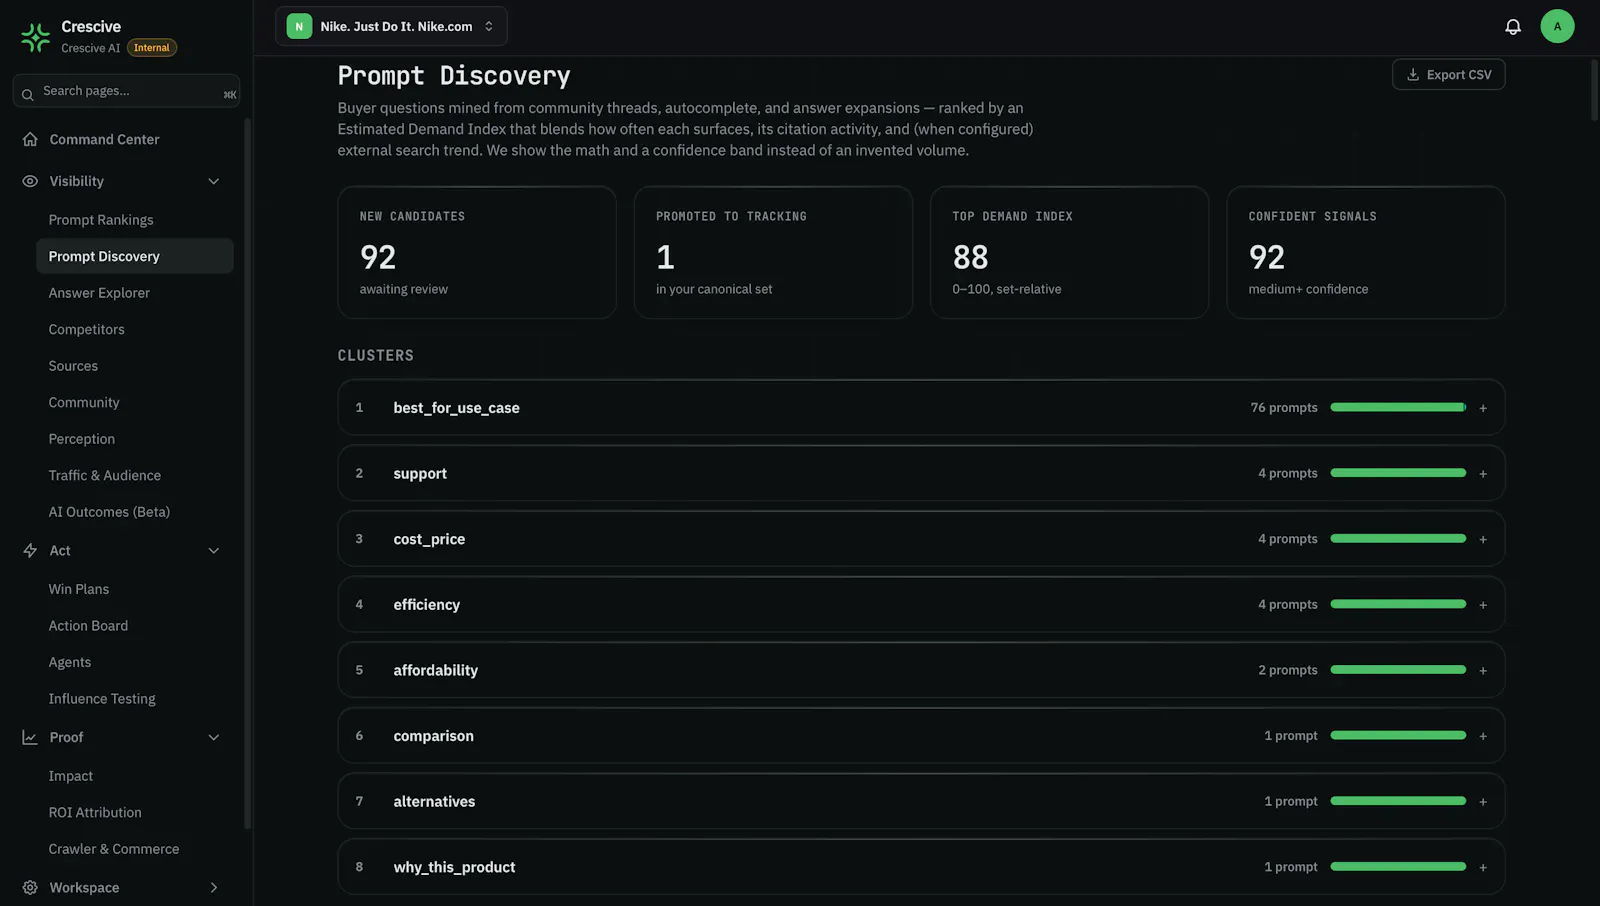Collapse the Visibility section chevron

click(213, 181)
